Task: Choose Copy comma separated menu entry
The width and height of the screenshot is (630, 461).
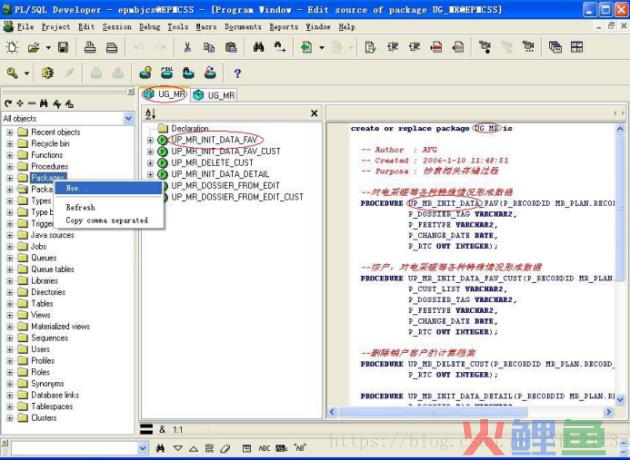Action: click(108, 220)
